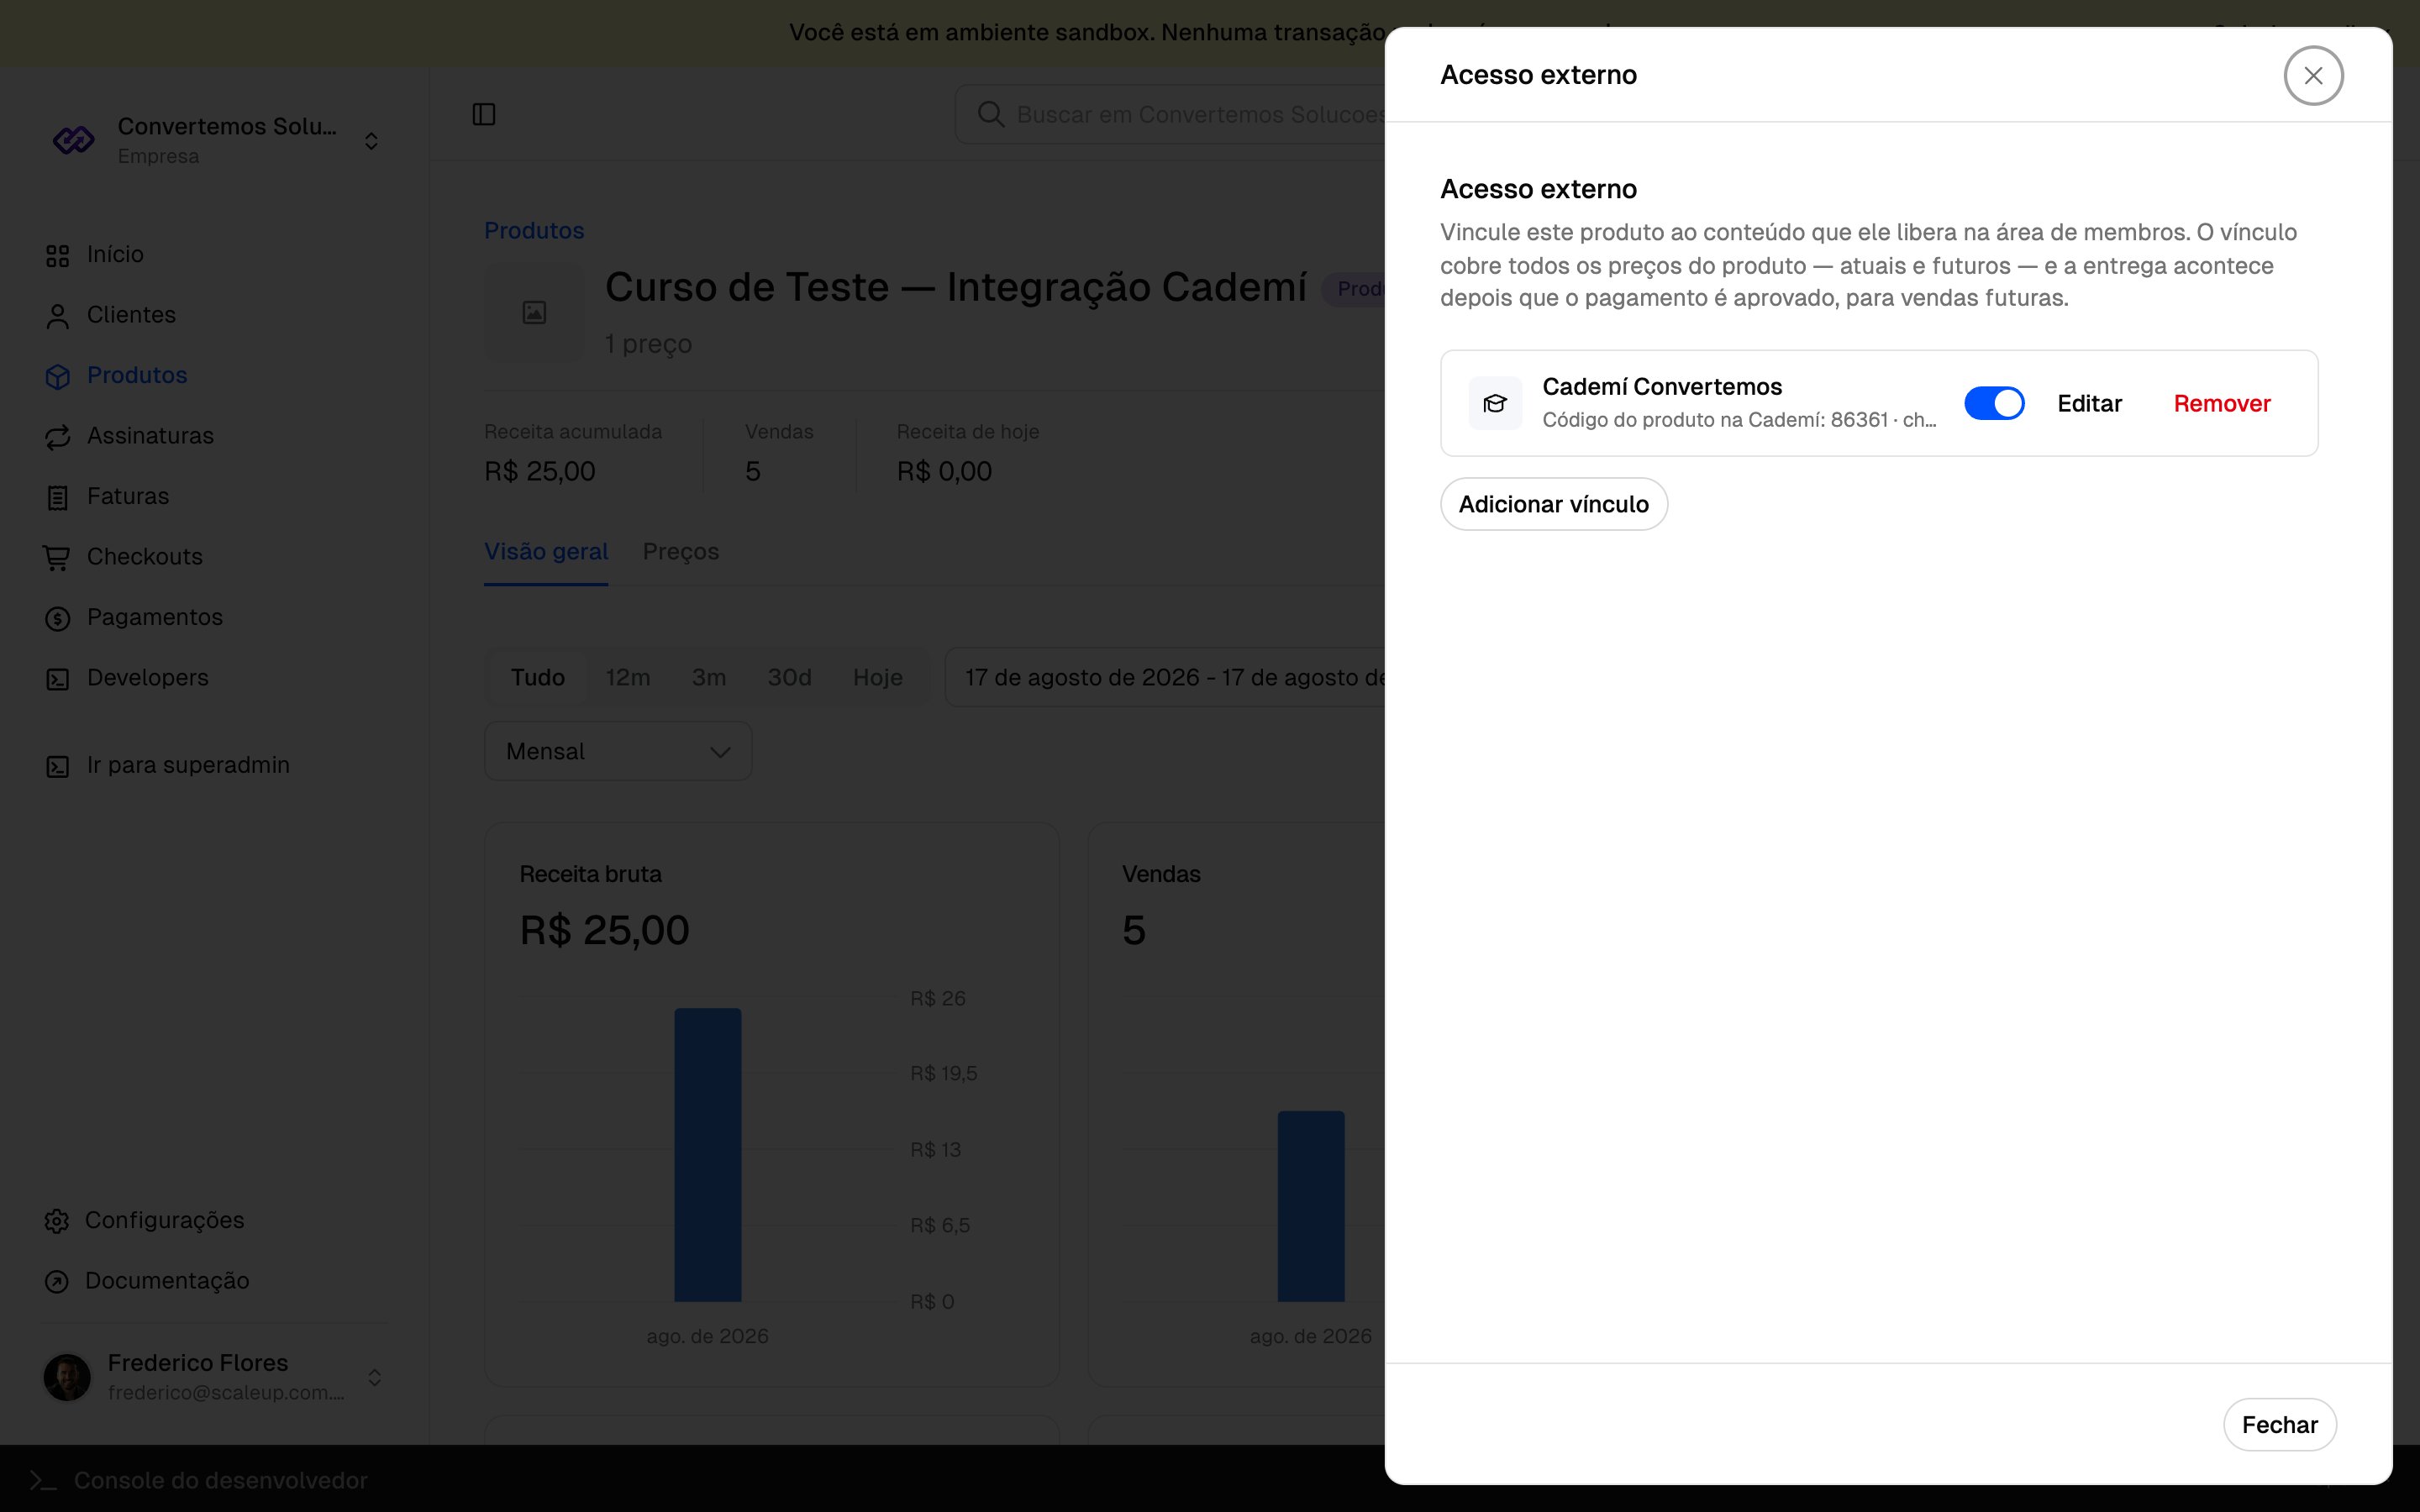Click Frederico Flores avatar

pos(67,1377)
